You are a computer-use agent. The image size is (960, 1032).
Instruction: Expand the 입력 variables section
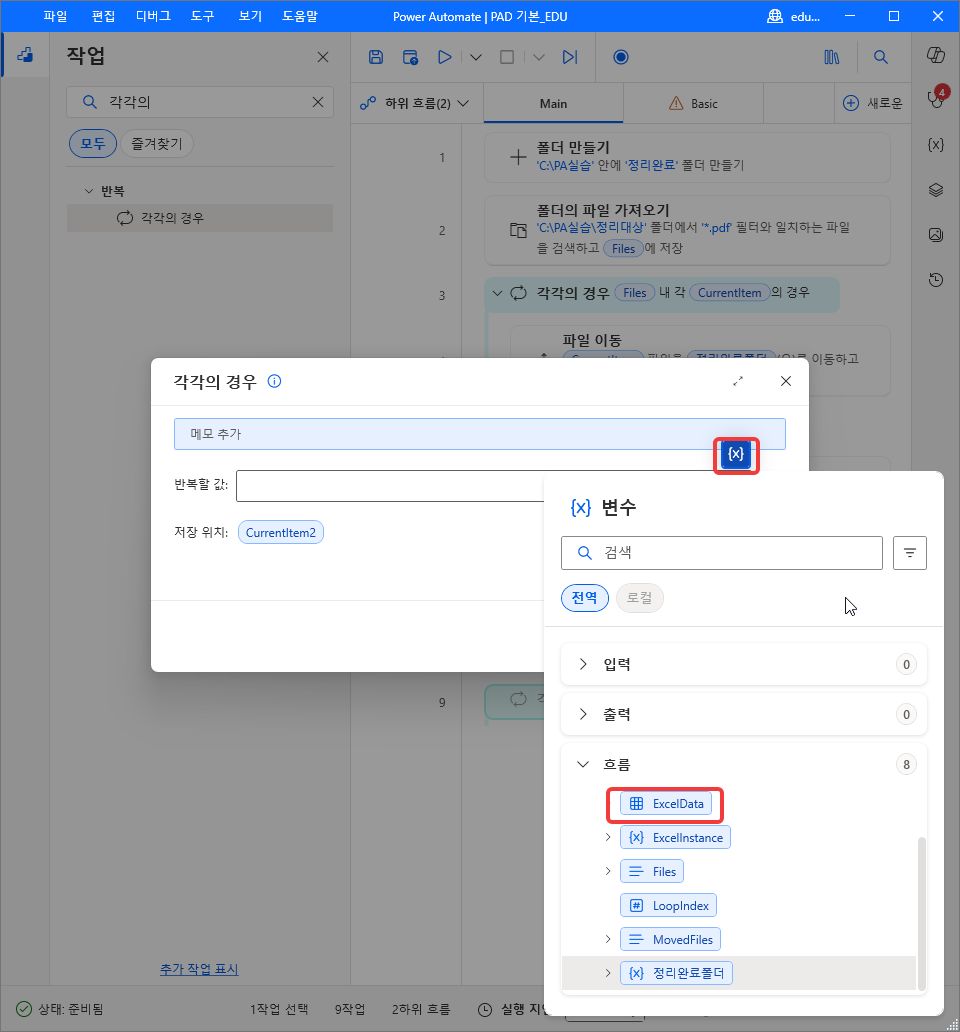[583, 664]
